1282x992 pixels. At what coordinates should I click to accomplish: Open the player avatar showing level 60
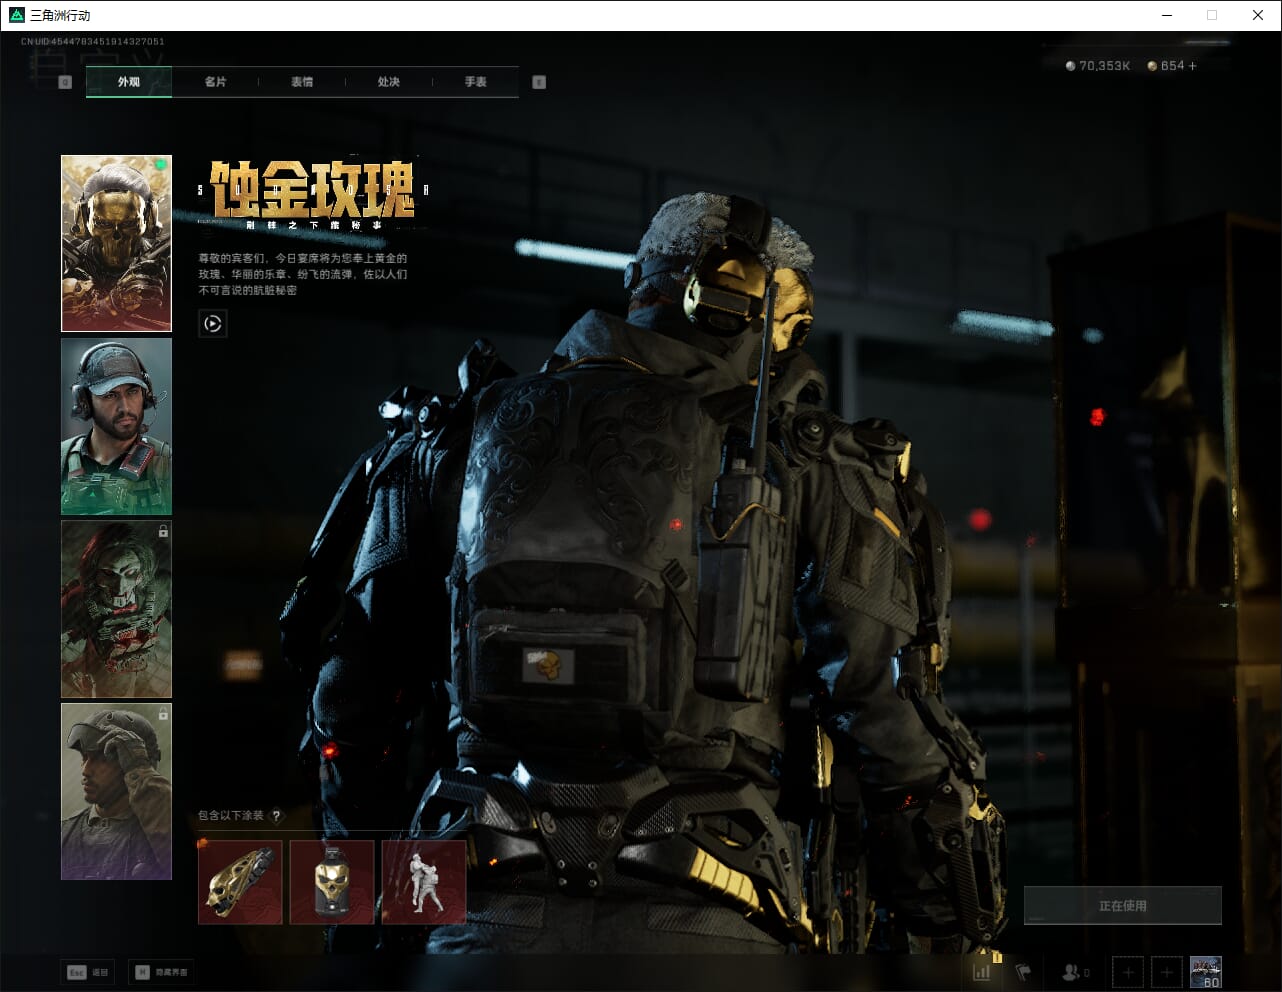pos(1205,971)
